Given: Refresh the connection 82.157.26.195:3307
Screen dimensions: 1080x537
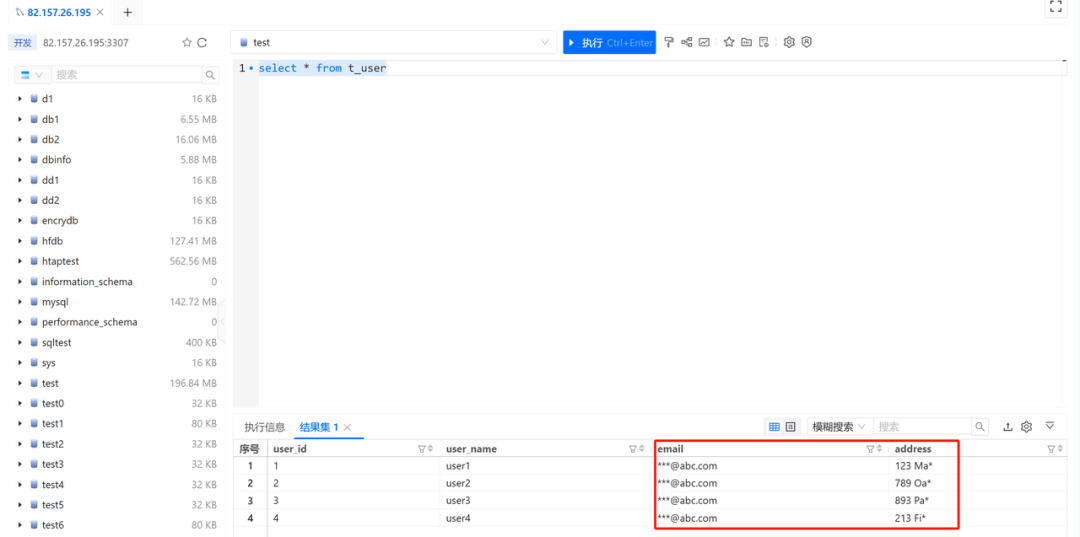Looking at the screenshot, I should [x=202, y=43].
